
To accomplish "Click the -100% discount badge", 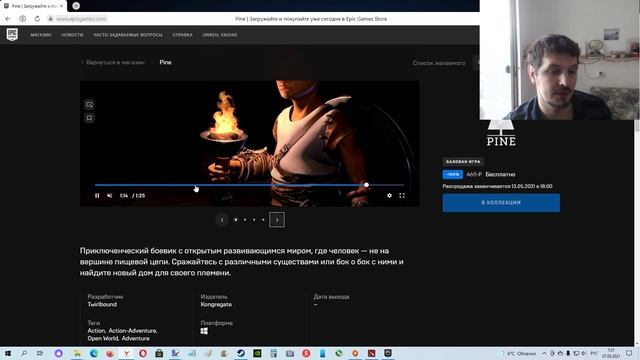I will coord(453,174).
